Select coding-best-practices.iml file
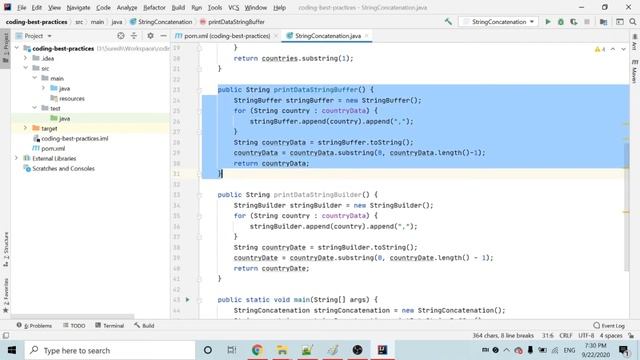 point(71,138)
